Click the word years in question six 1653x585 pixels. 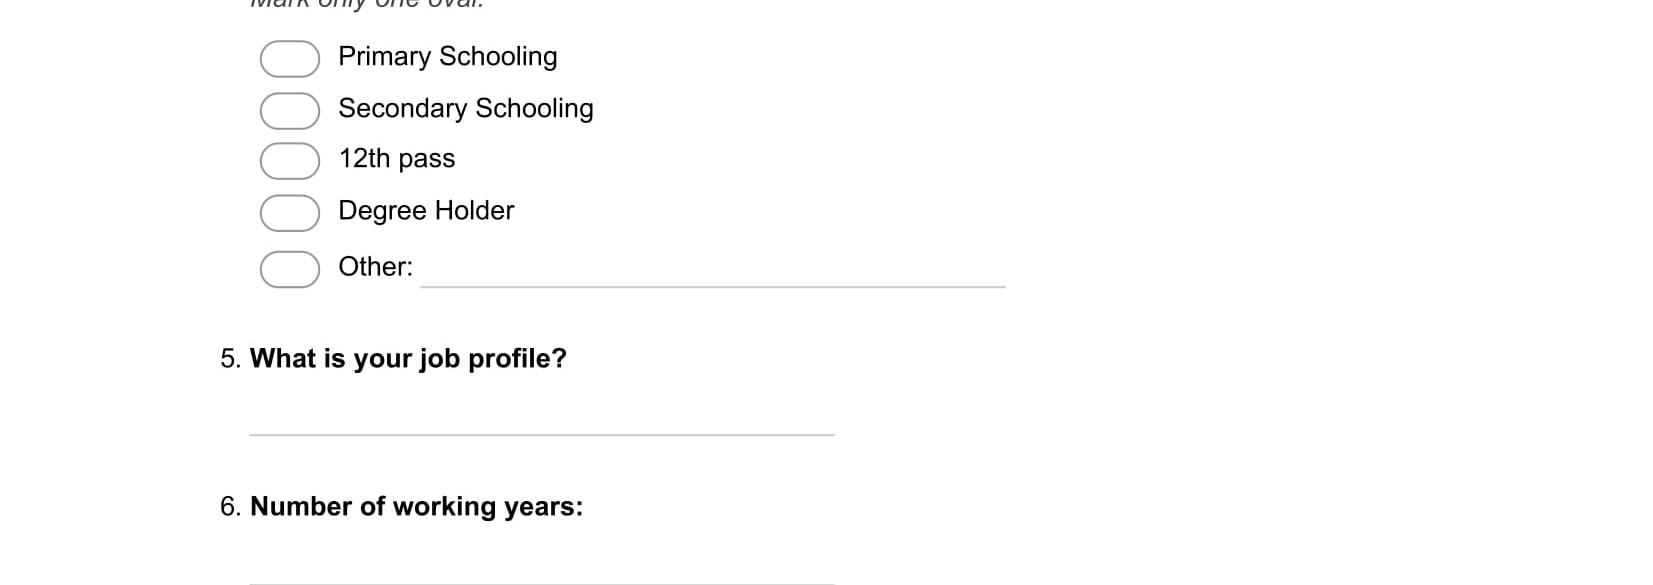(543, 508)
